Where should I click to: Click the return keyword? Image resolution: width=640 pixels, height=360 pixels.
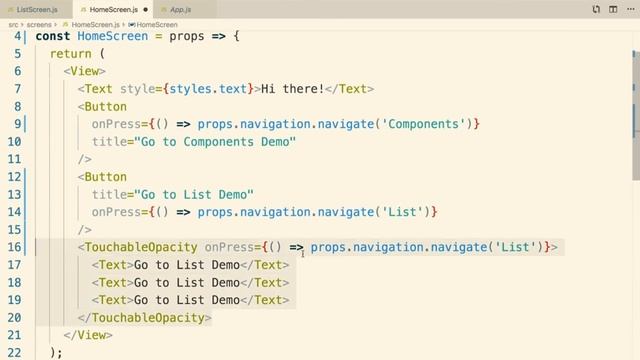[x=71, y=53]
